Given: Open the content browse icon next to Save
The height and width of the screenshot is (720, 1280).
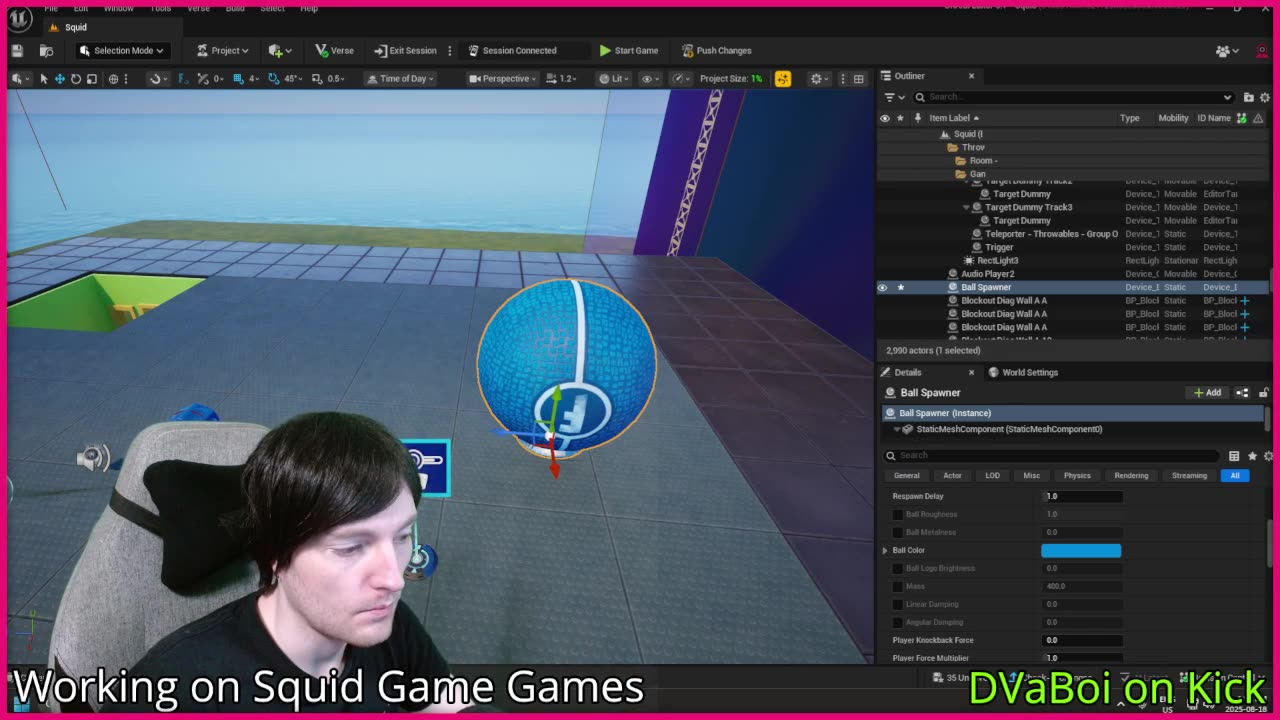Looking at the screenshot, I should [46, 50].
